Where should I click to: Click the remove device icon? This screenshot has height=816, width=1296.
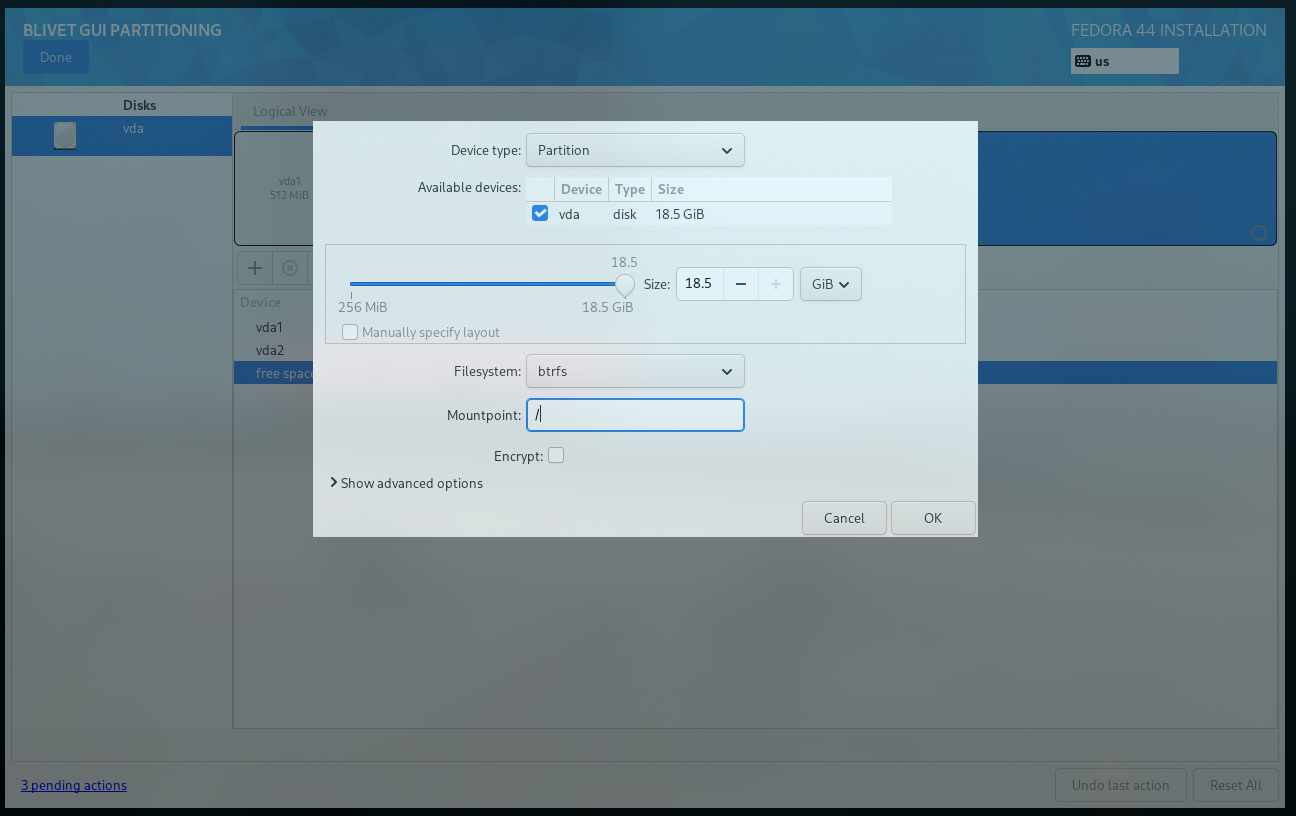pos(290,268)
